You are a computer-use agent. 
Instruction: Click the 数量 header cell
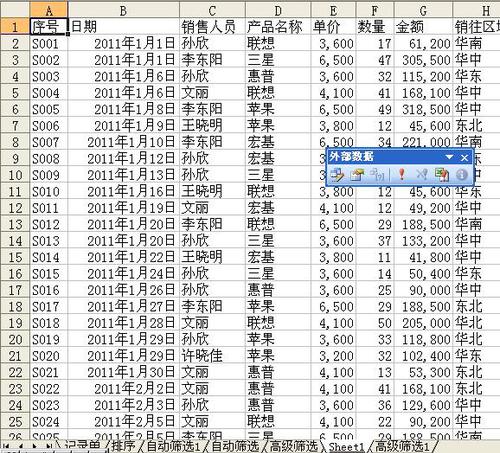tap(375, 27)
